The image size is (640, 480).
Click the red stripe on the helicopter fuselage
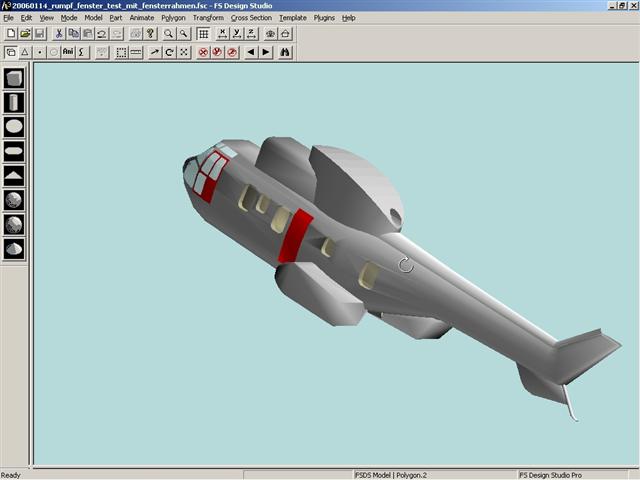pos(296,236)
